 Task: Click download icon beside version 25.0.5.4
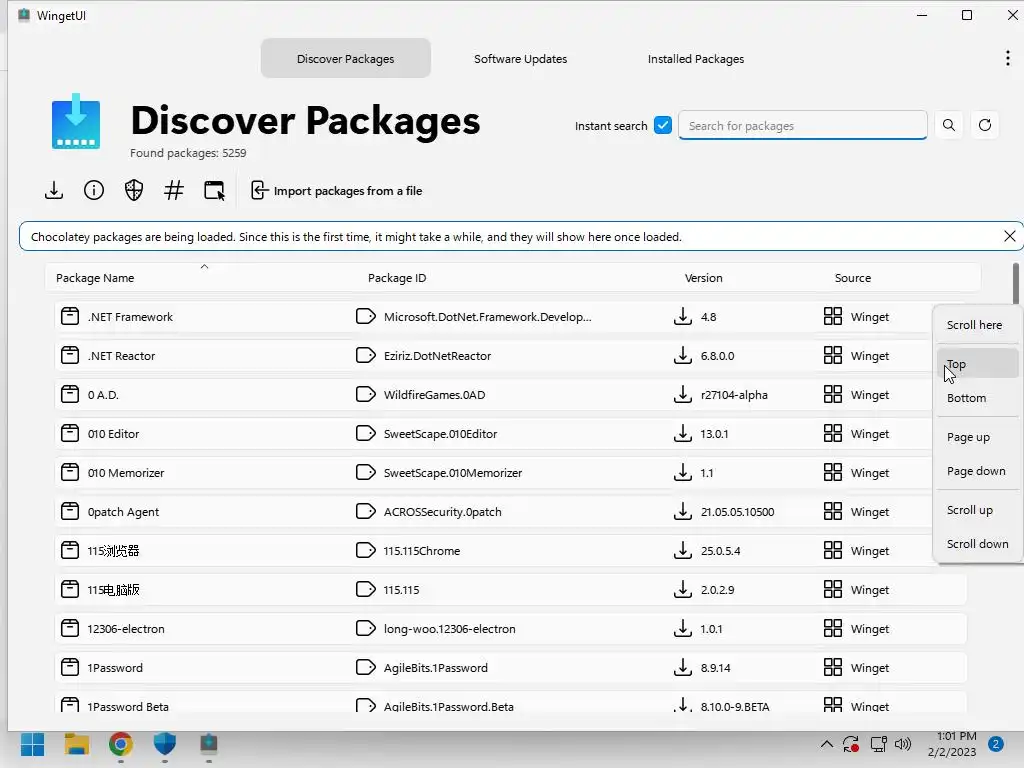(682, 550)
